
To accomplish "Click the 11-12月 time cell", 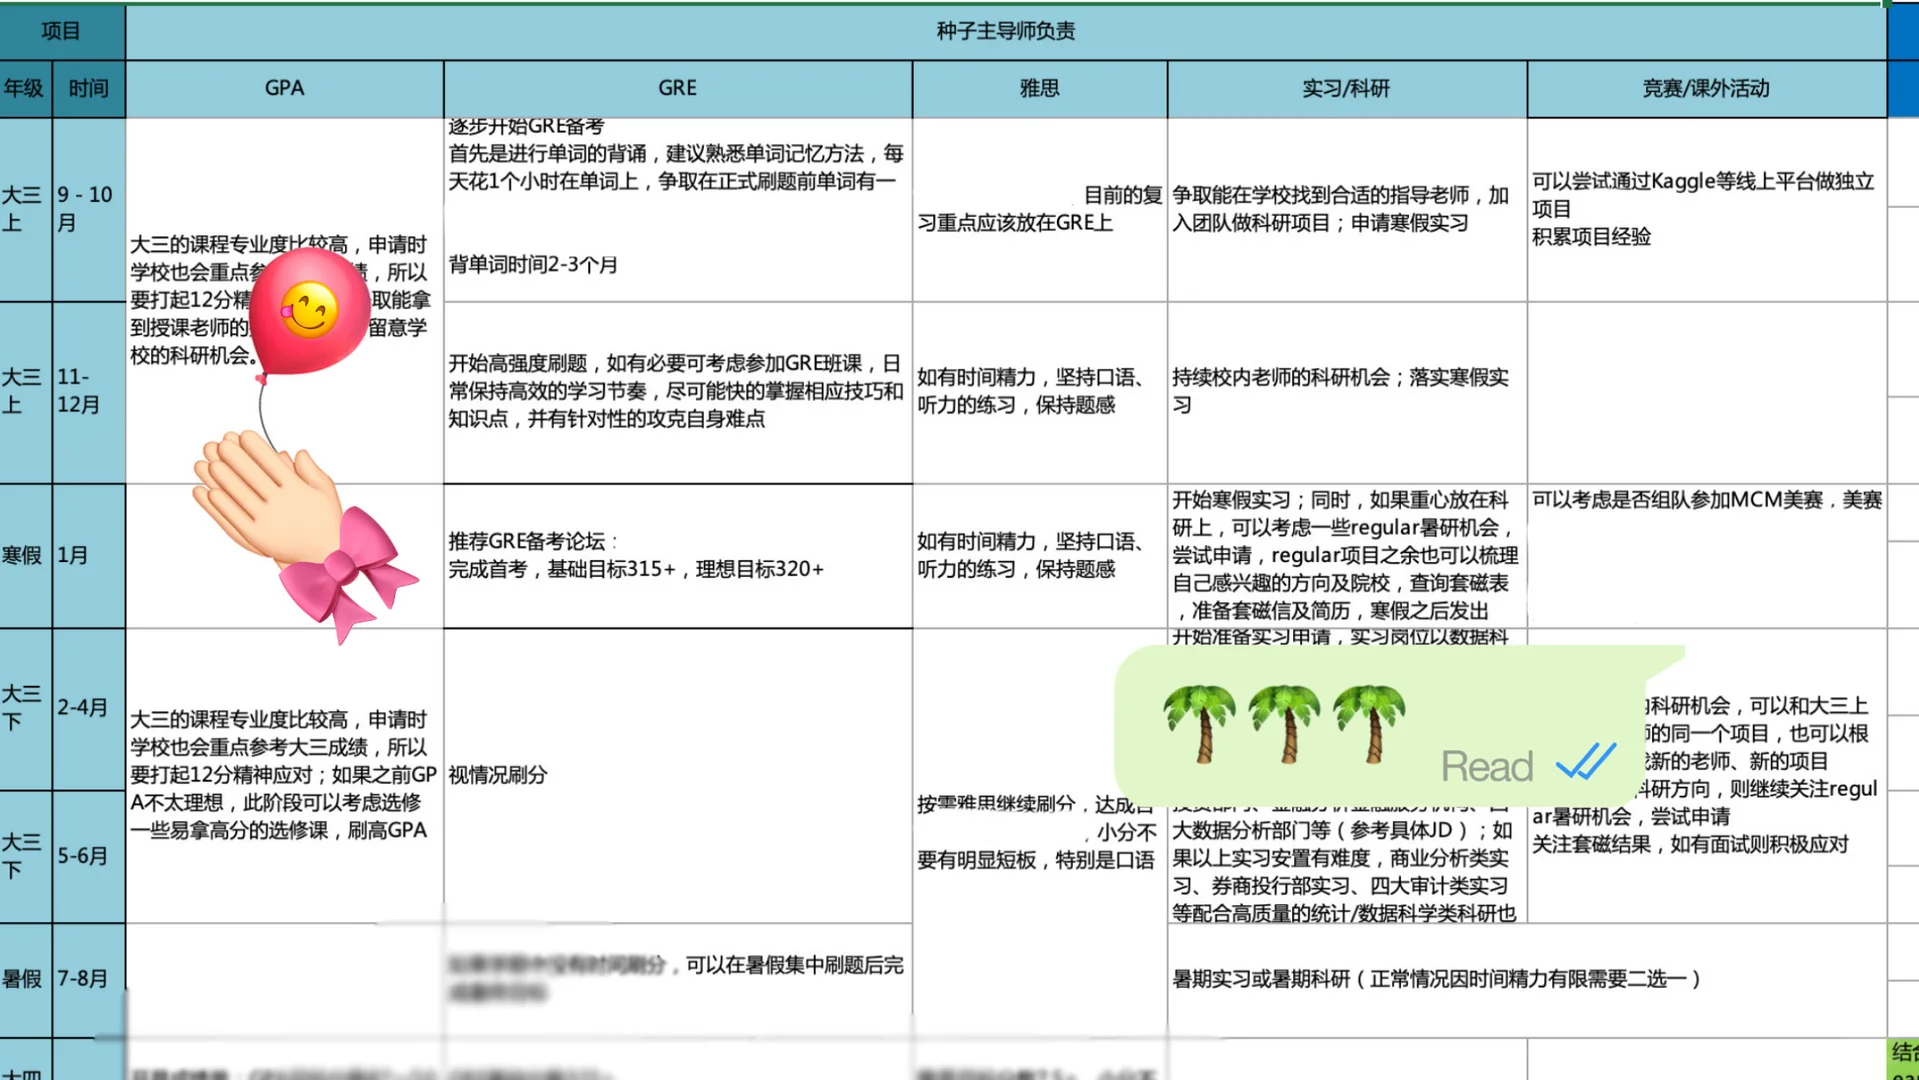I will tap(89, 391).
